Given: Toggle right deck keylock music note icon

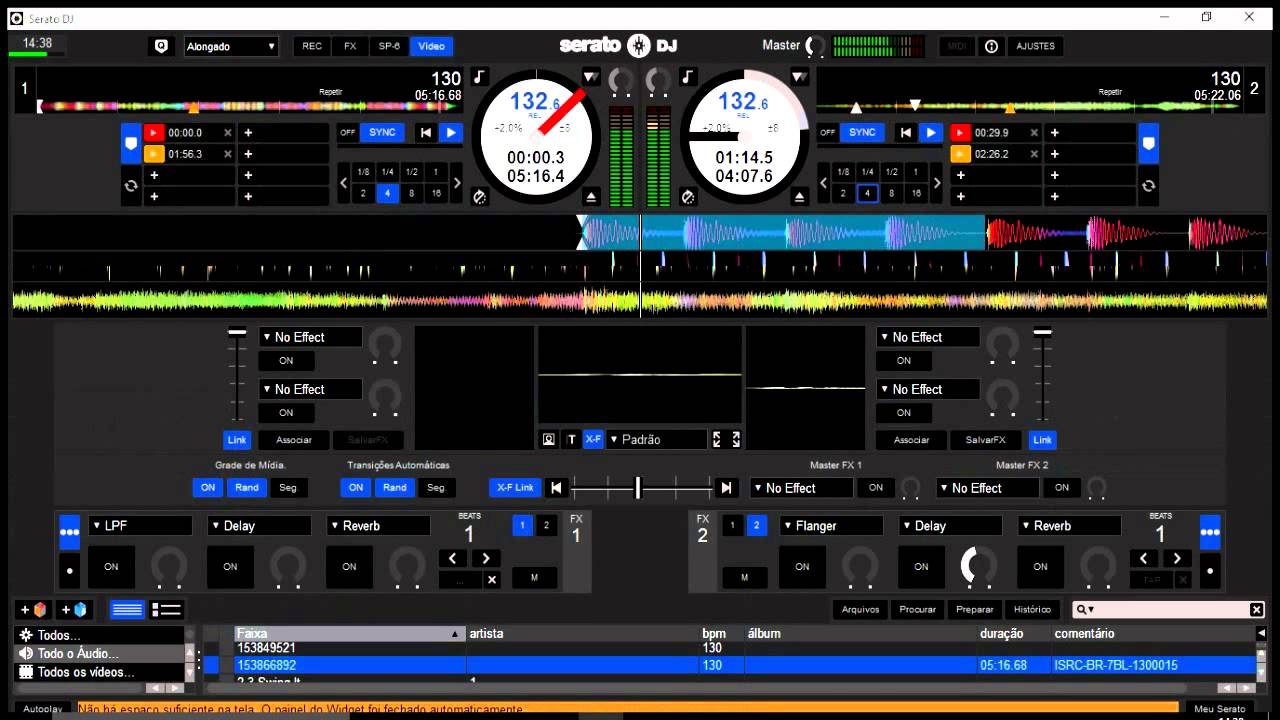Looking at the screenshot, I should coord(687,77).
